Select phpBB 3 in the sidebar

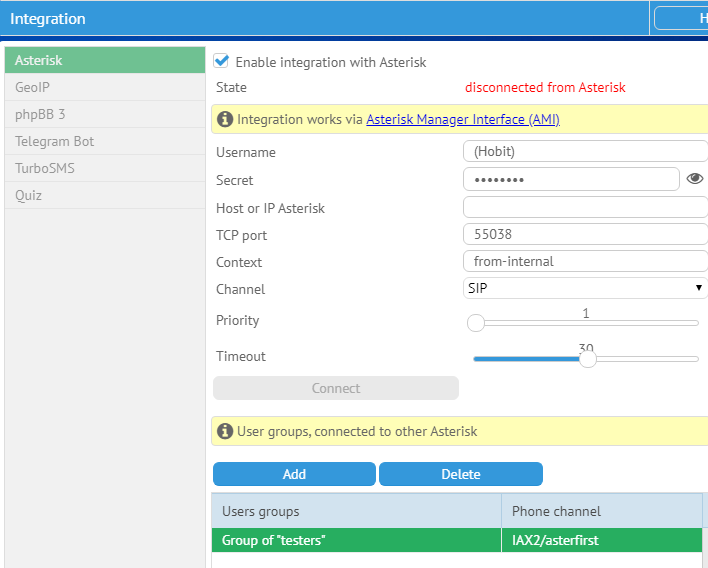[x=104, y=114]
